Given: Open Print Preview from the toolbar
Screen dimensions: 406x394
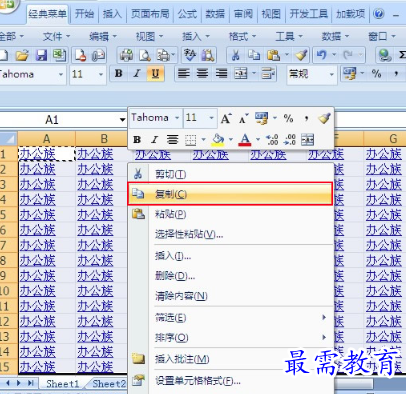Looking at the screenshot, I should coord(145,55).
